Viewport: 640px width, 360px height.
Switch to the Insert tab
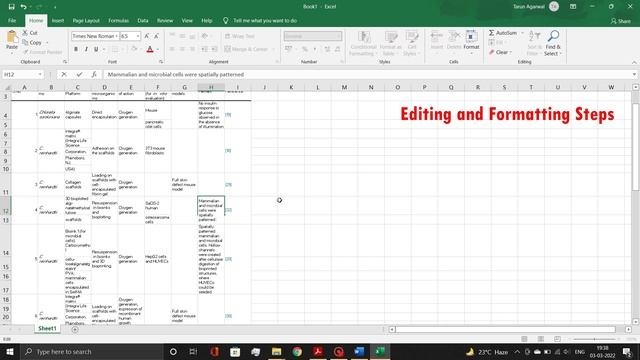pyautogui.click(x=58, y=20)
